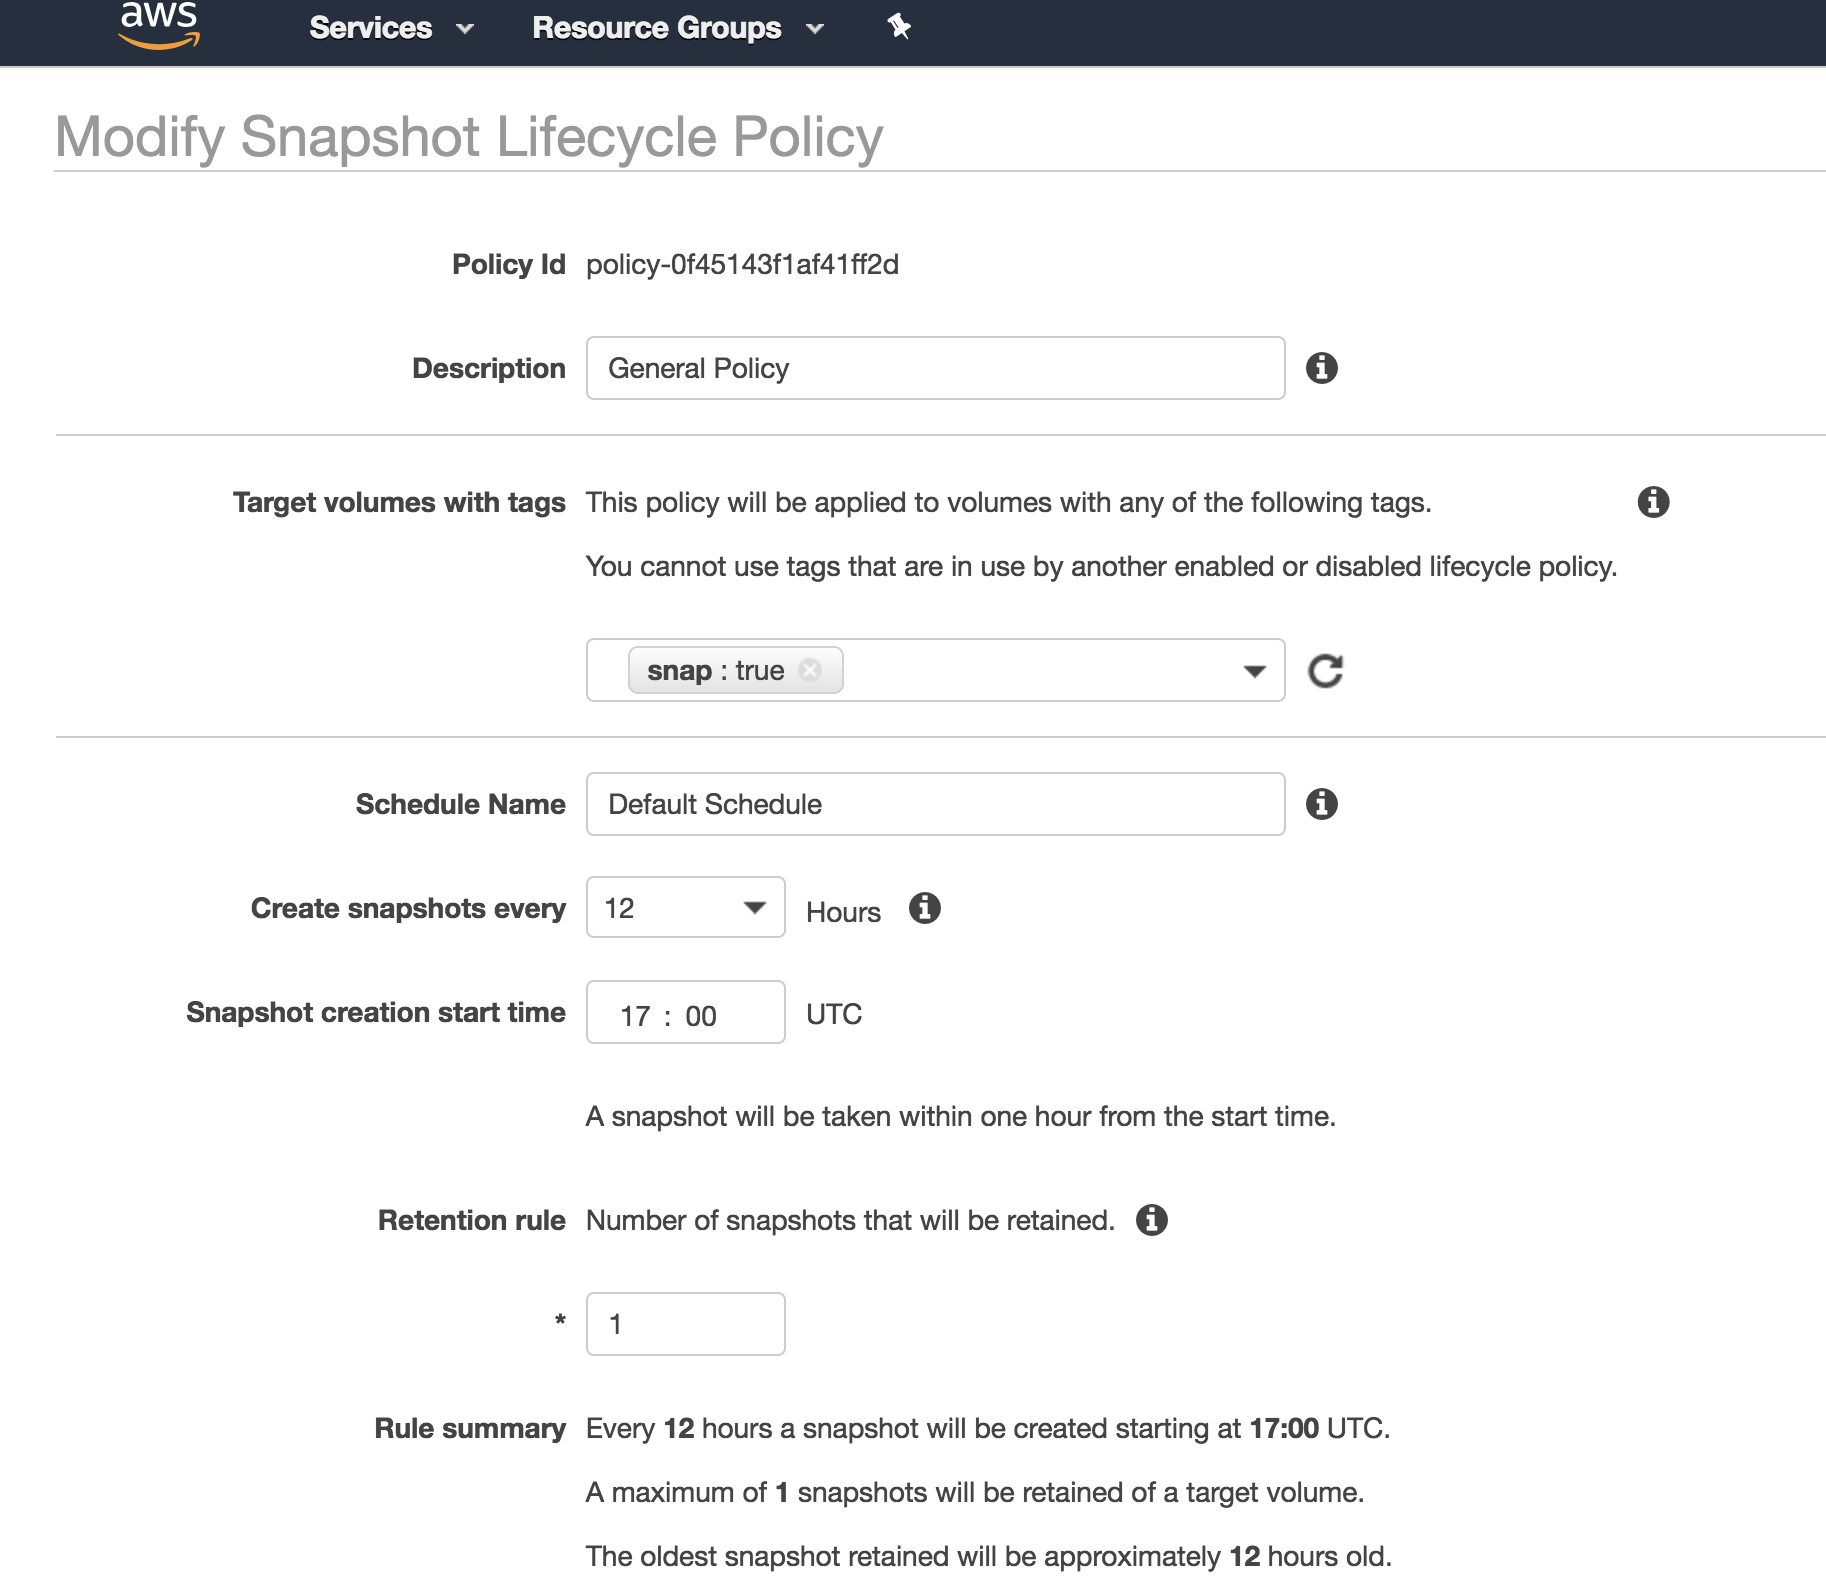Click the start time minutes value 00
Viewport: 1826px width, 1596px height.
pyautogui.click(x=701, y=1016)
